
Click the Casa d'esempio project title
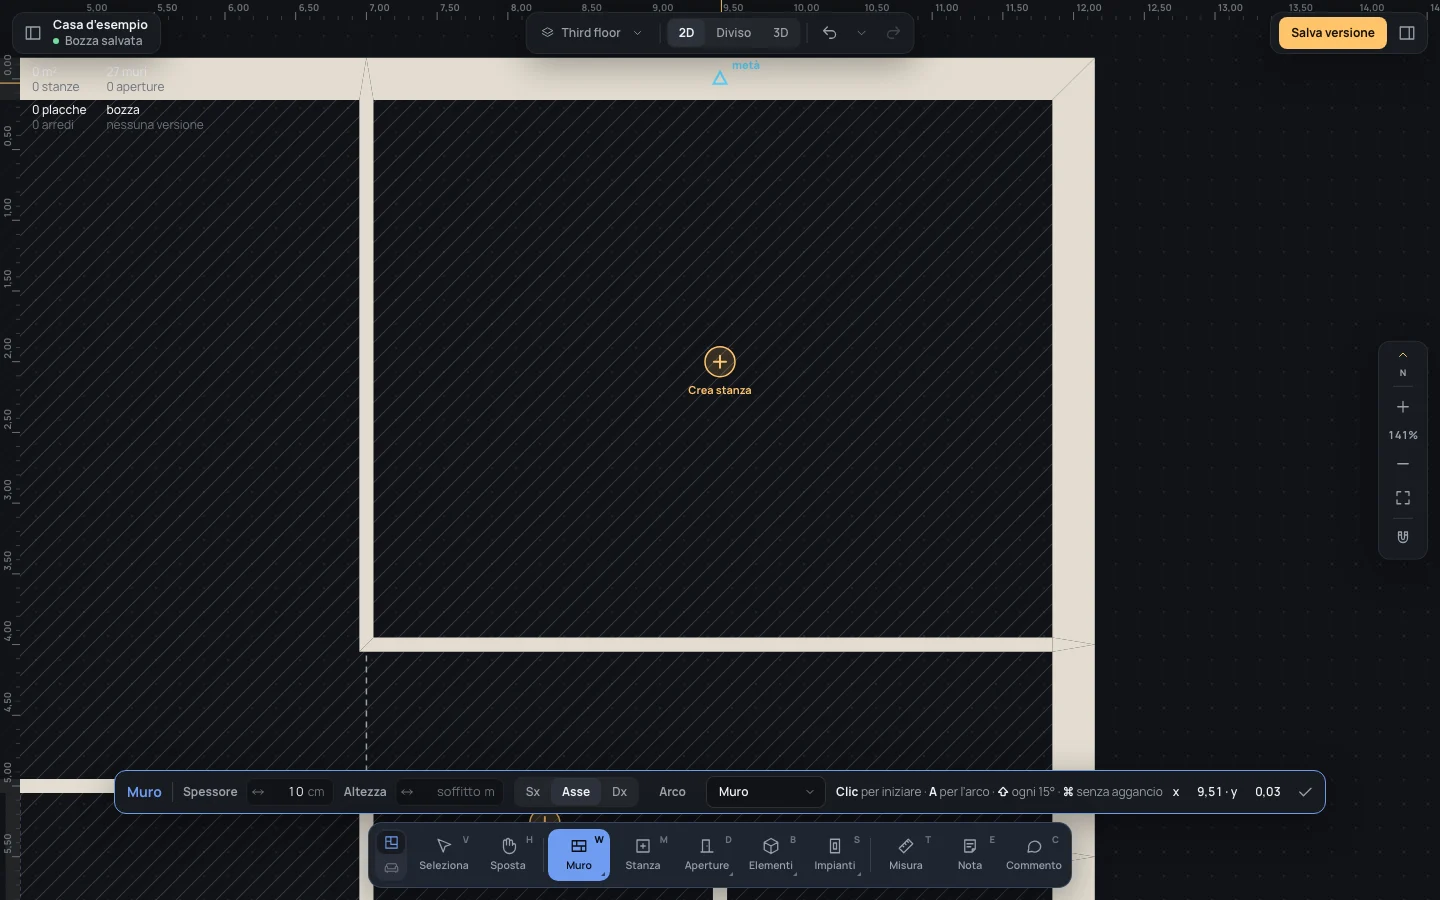(100, 25)
